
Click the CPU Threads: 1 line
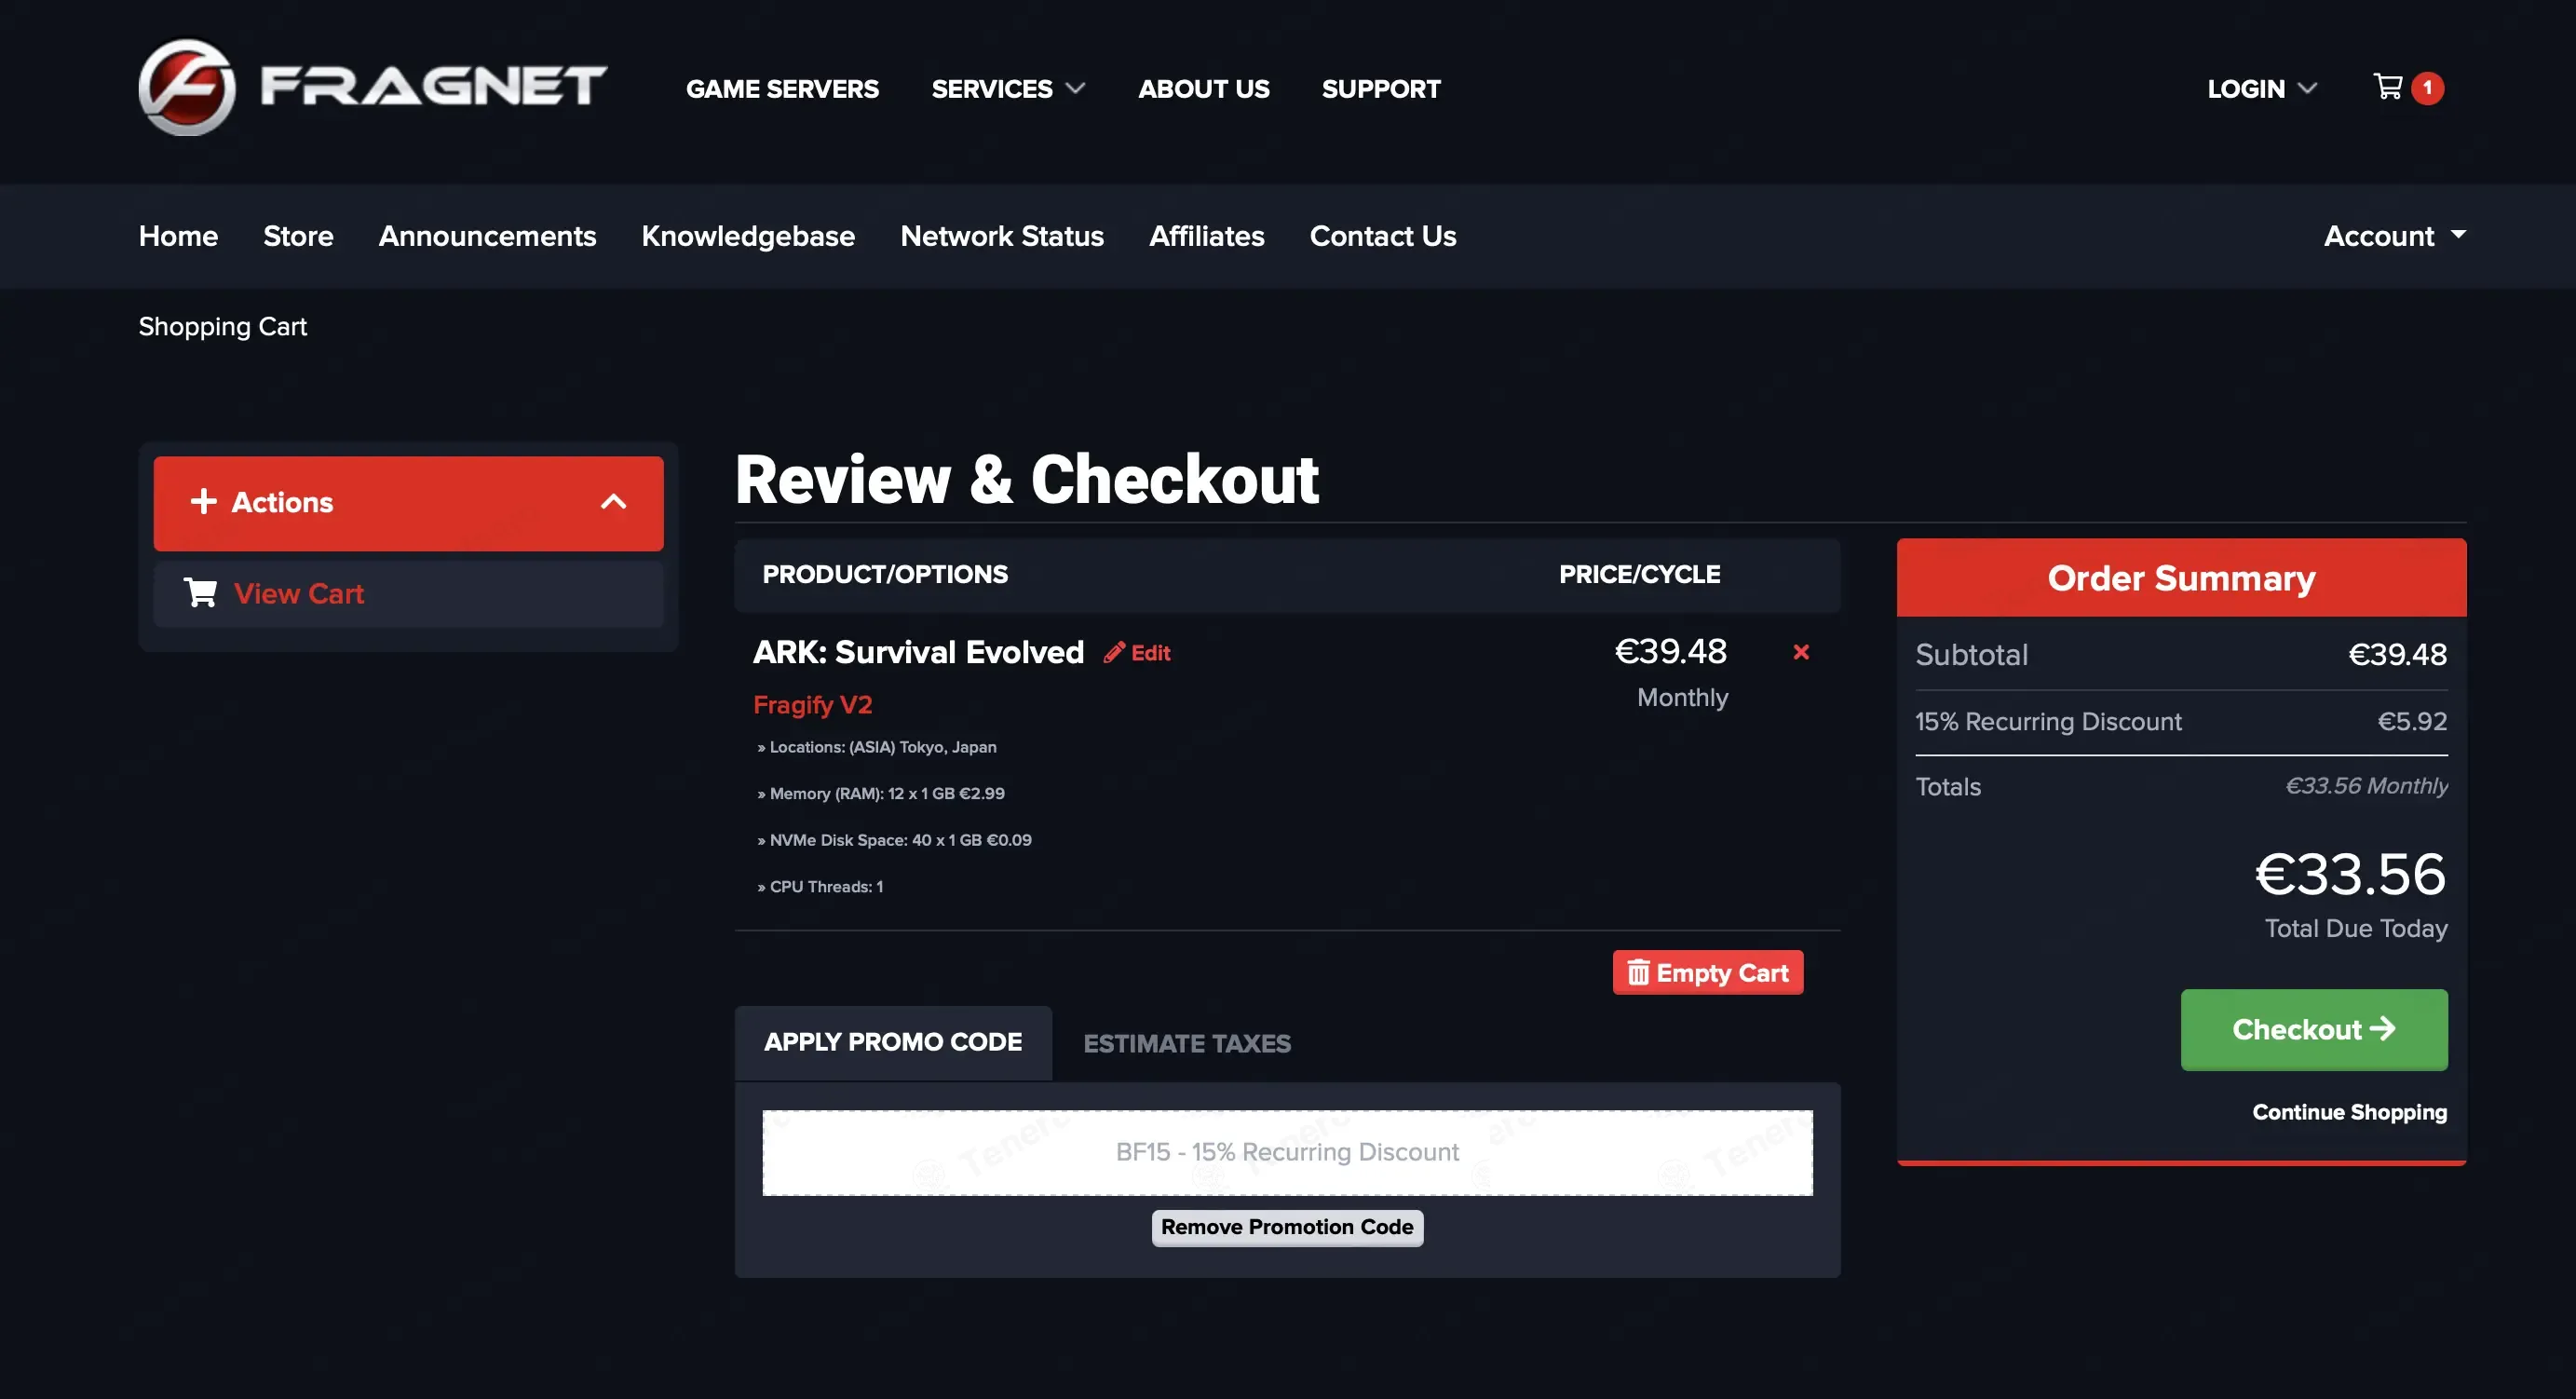pos(820,887)
